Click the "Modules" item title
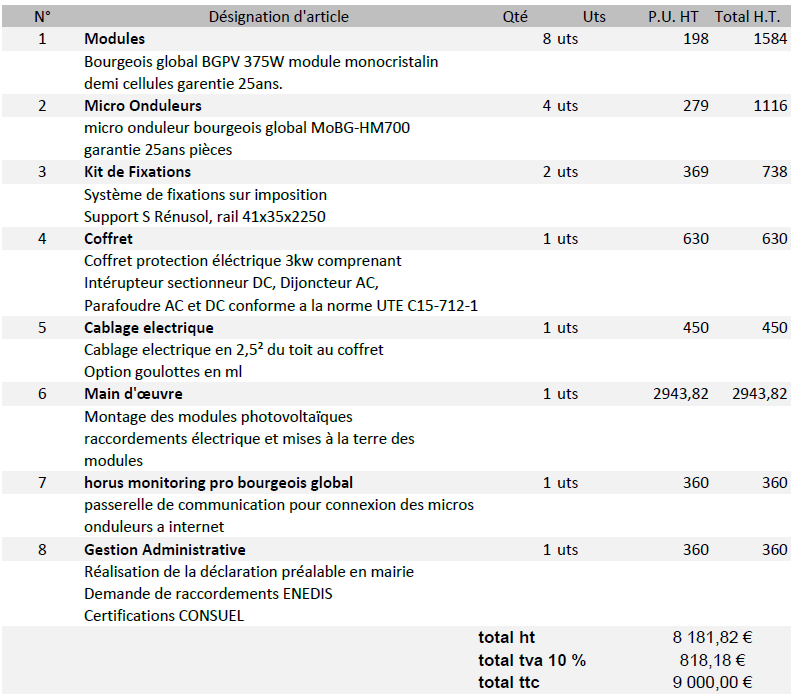The height and width of the screenshot is (695, 796). [x=115, y=39]
